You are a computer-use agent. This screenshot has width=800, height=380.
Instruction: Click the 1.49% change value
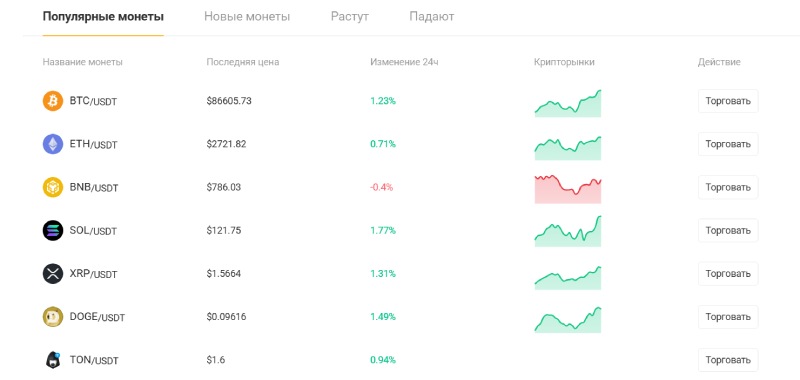[x=383, y=317]
